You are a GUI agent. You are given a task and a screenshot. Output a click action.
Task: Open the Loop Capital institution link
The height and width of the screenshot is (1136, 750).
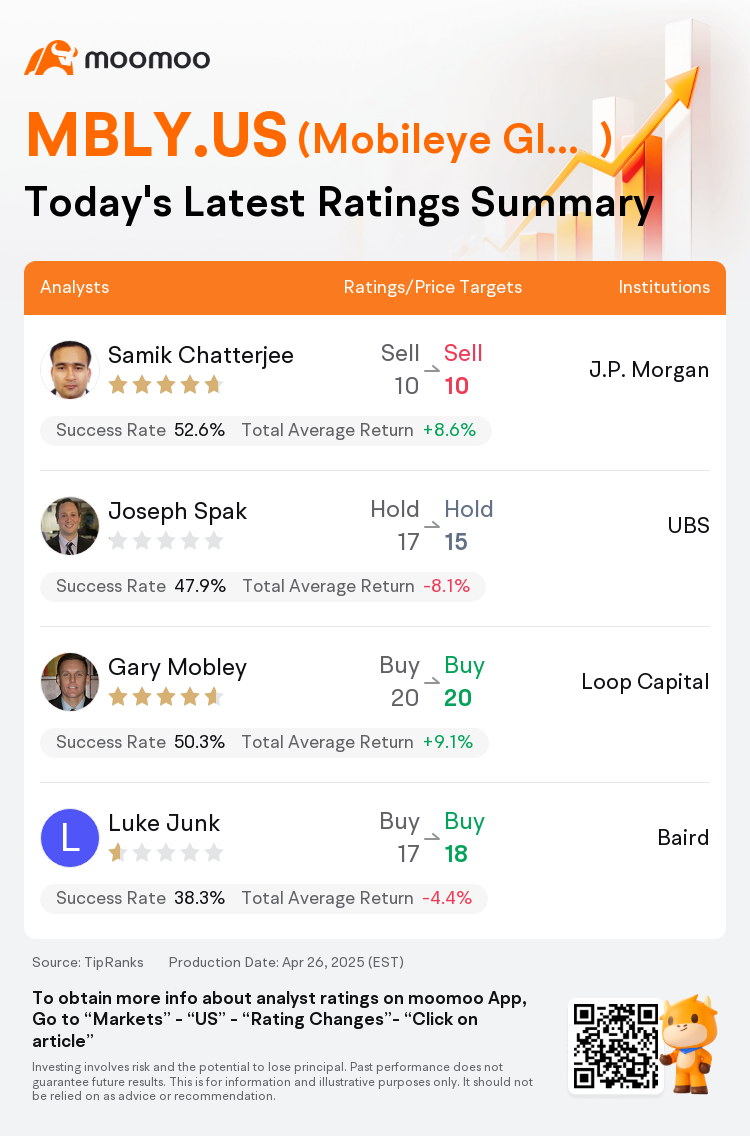645,682
